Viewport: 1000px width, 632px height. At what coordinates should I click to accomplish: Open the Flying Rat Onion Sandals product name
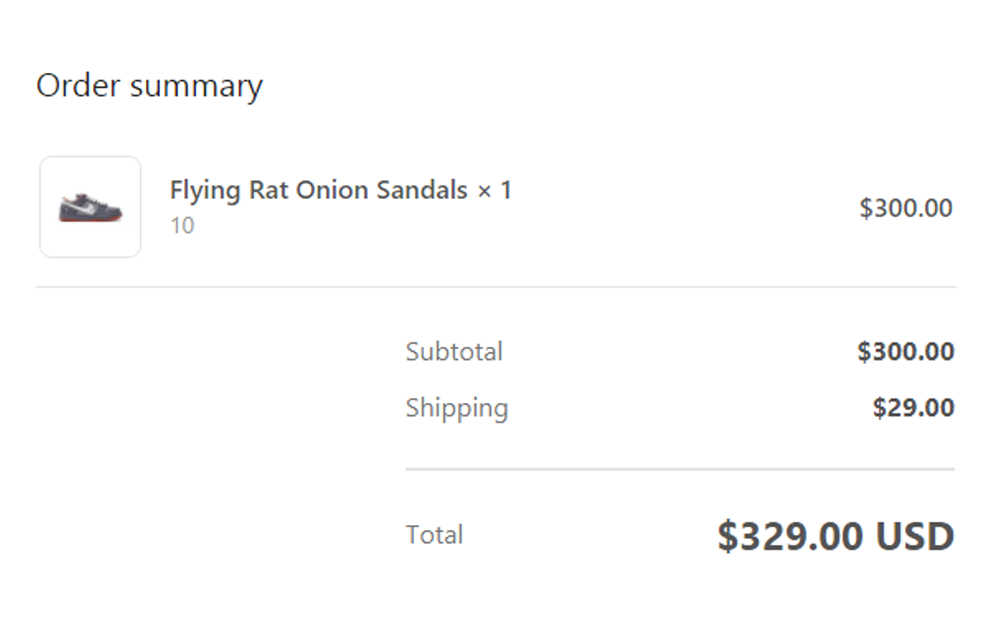tap(318, 190)
